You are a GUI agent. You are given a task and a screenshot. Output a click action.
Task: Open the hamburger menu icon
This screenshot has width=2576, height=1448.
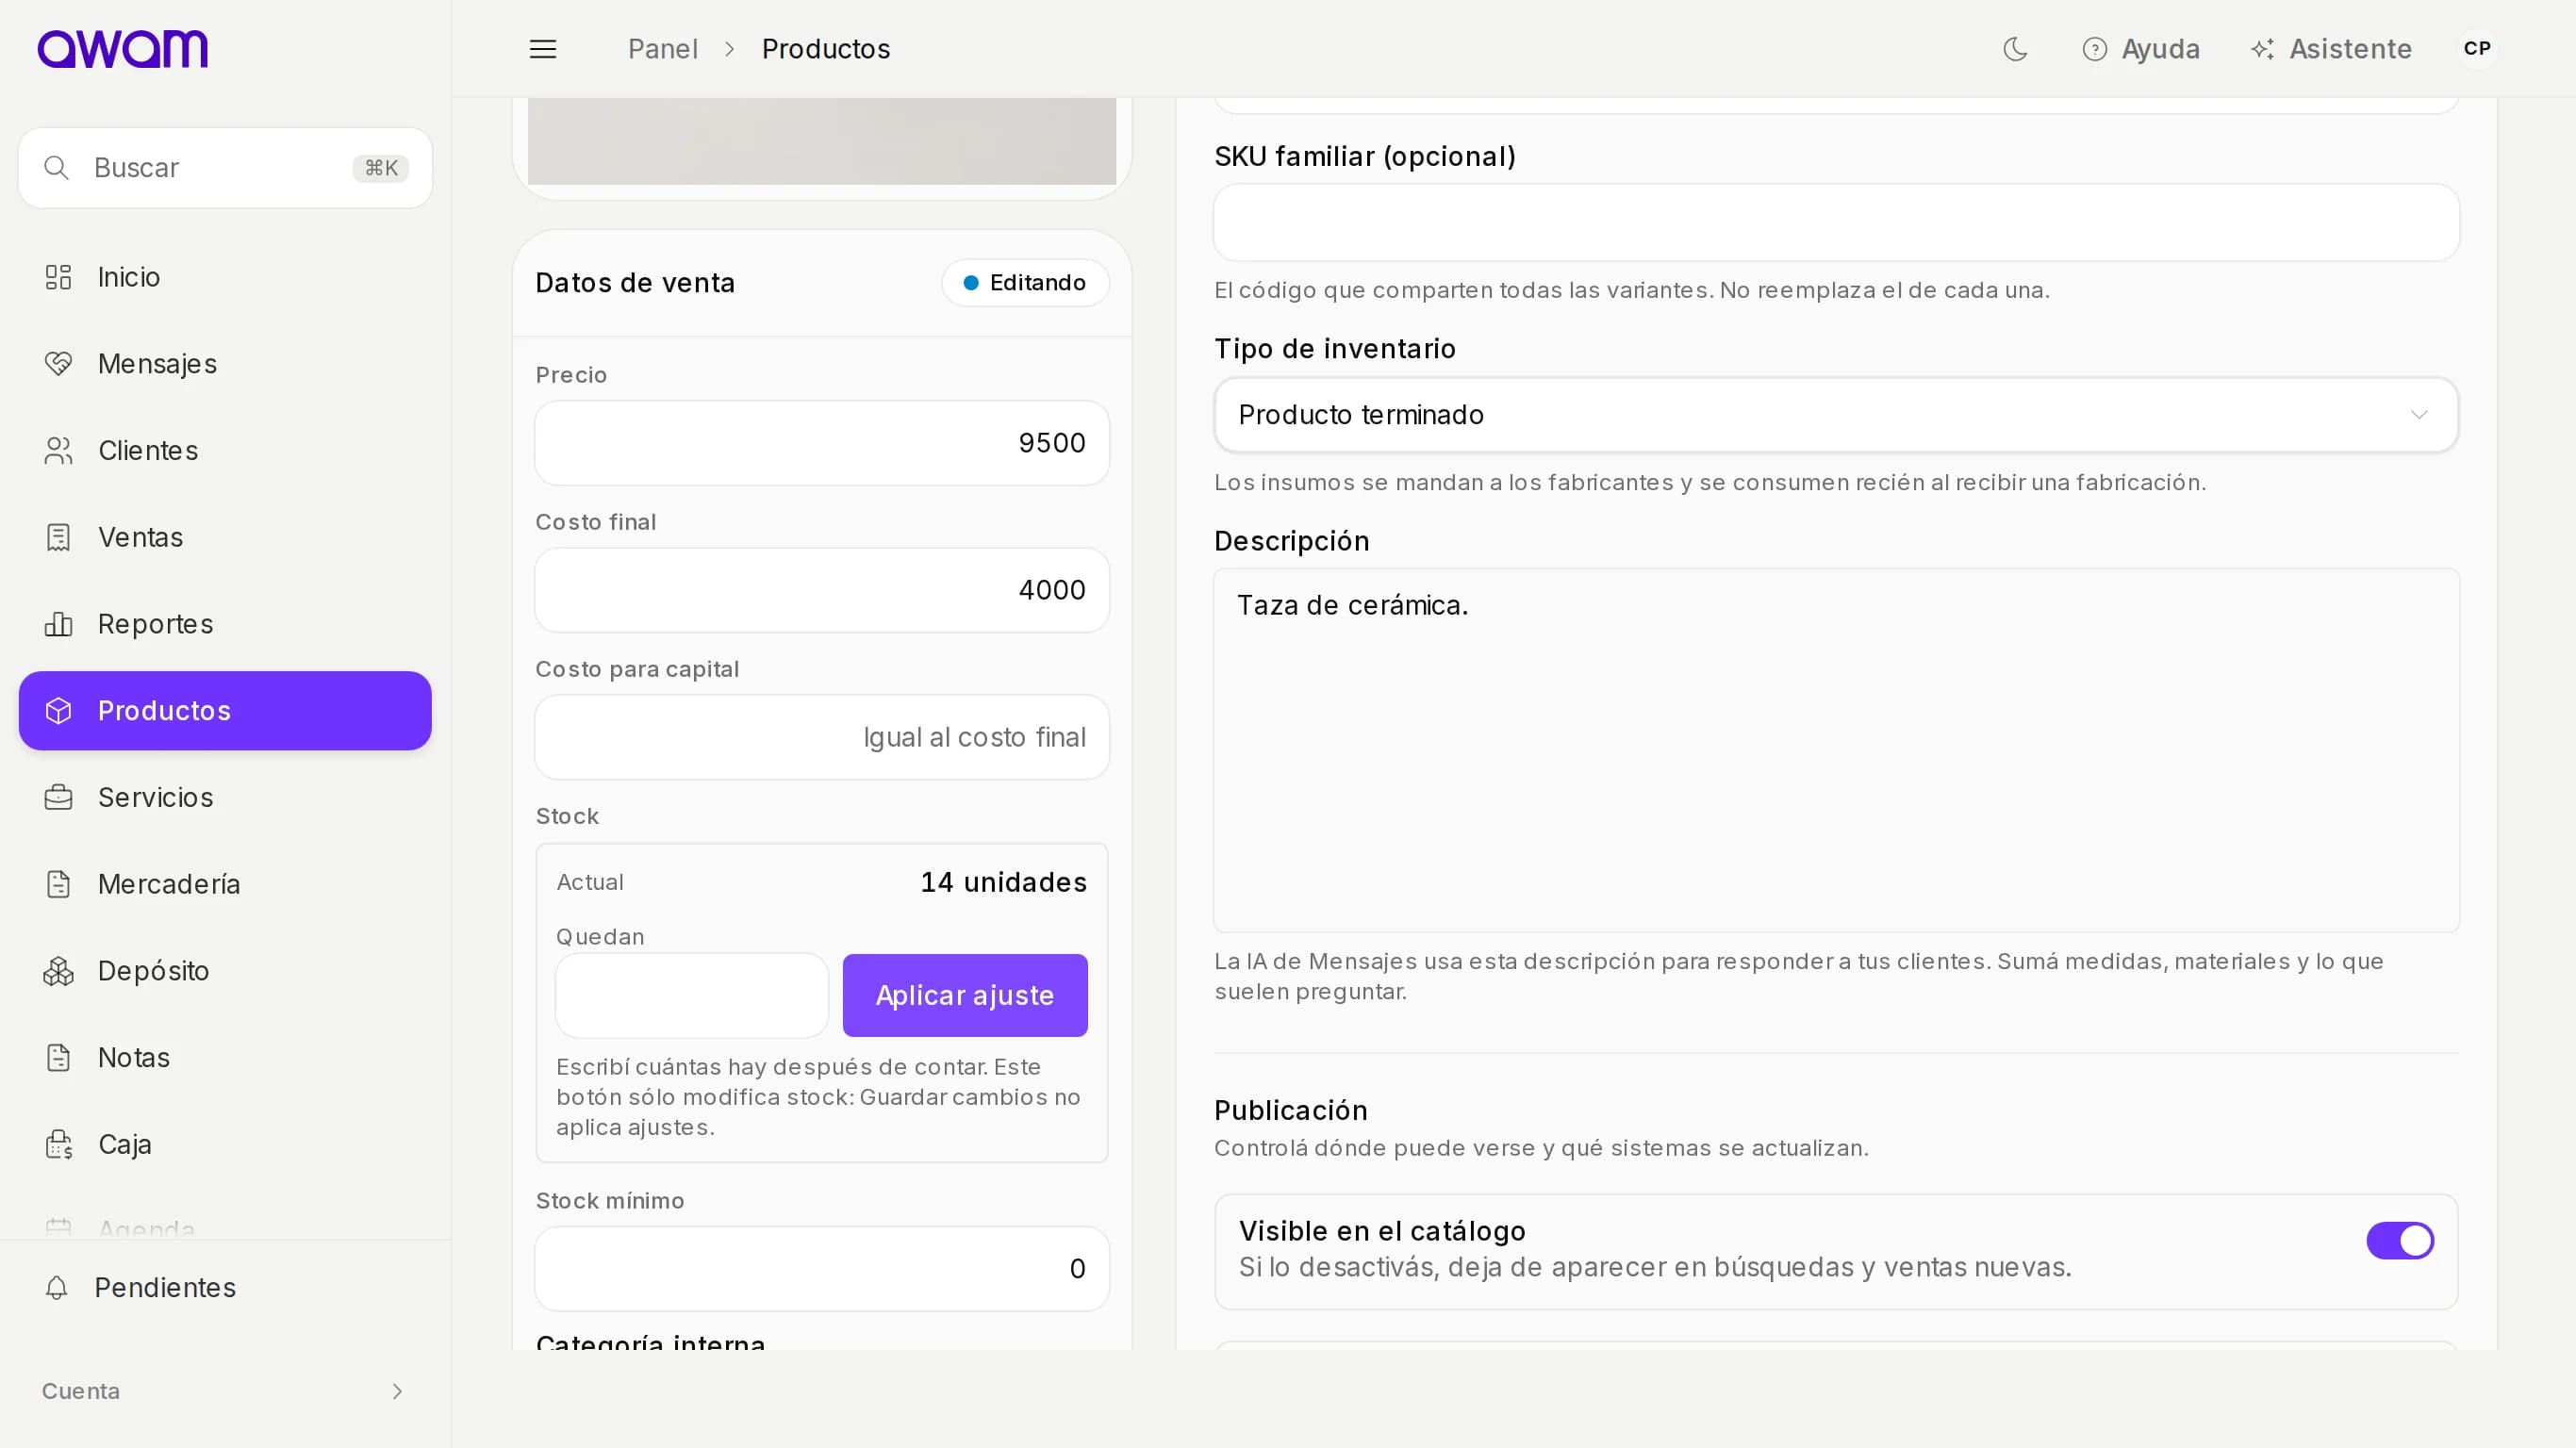point(543,49)
